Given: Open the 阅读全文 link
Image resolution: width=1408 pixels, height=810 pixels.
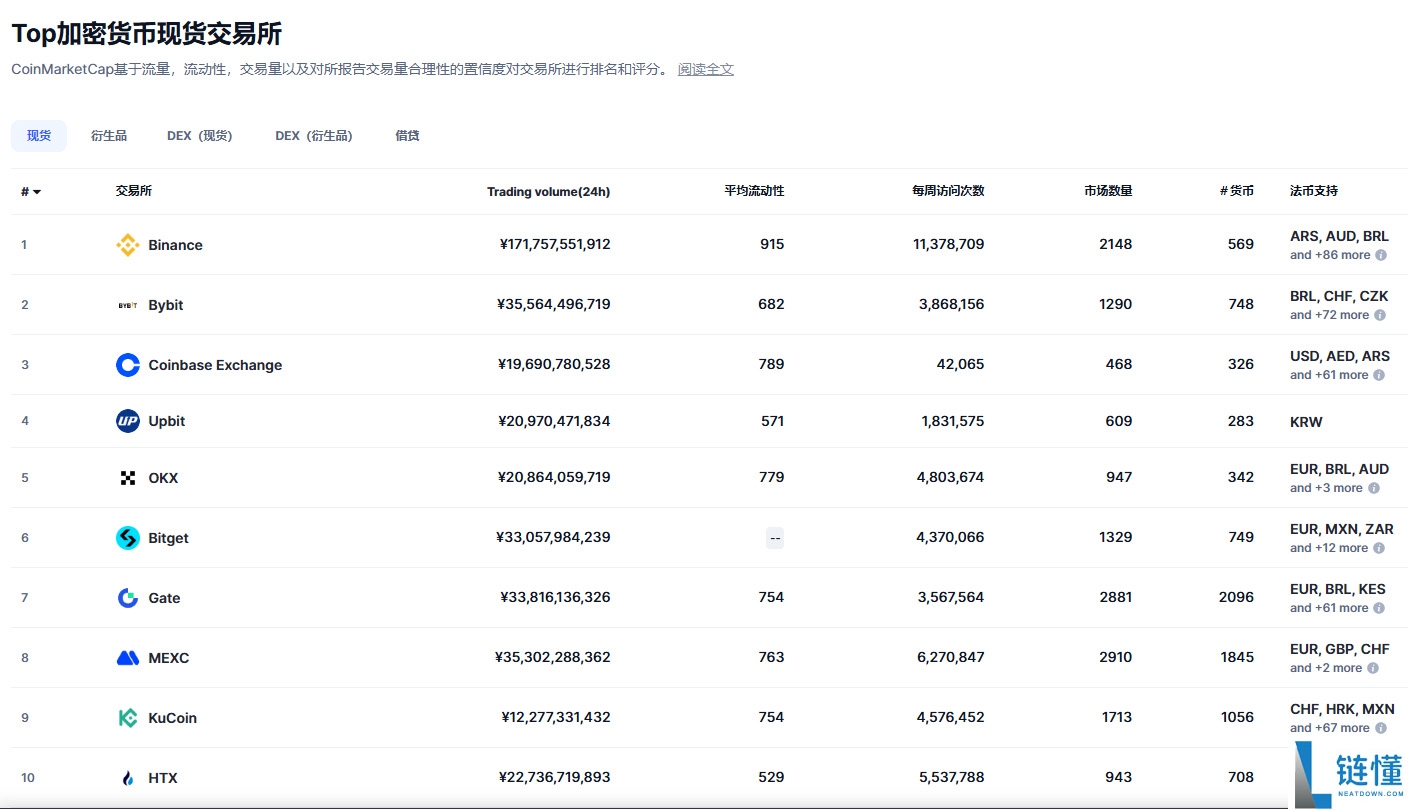Looking at the screenshot, I should [706, 69].
